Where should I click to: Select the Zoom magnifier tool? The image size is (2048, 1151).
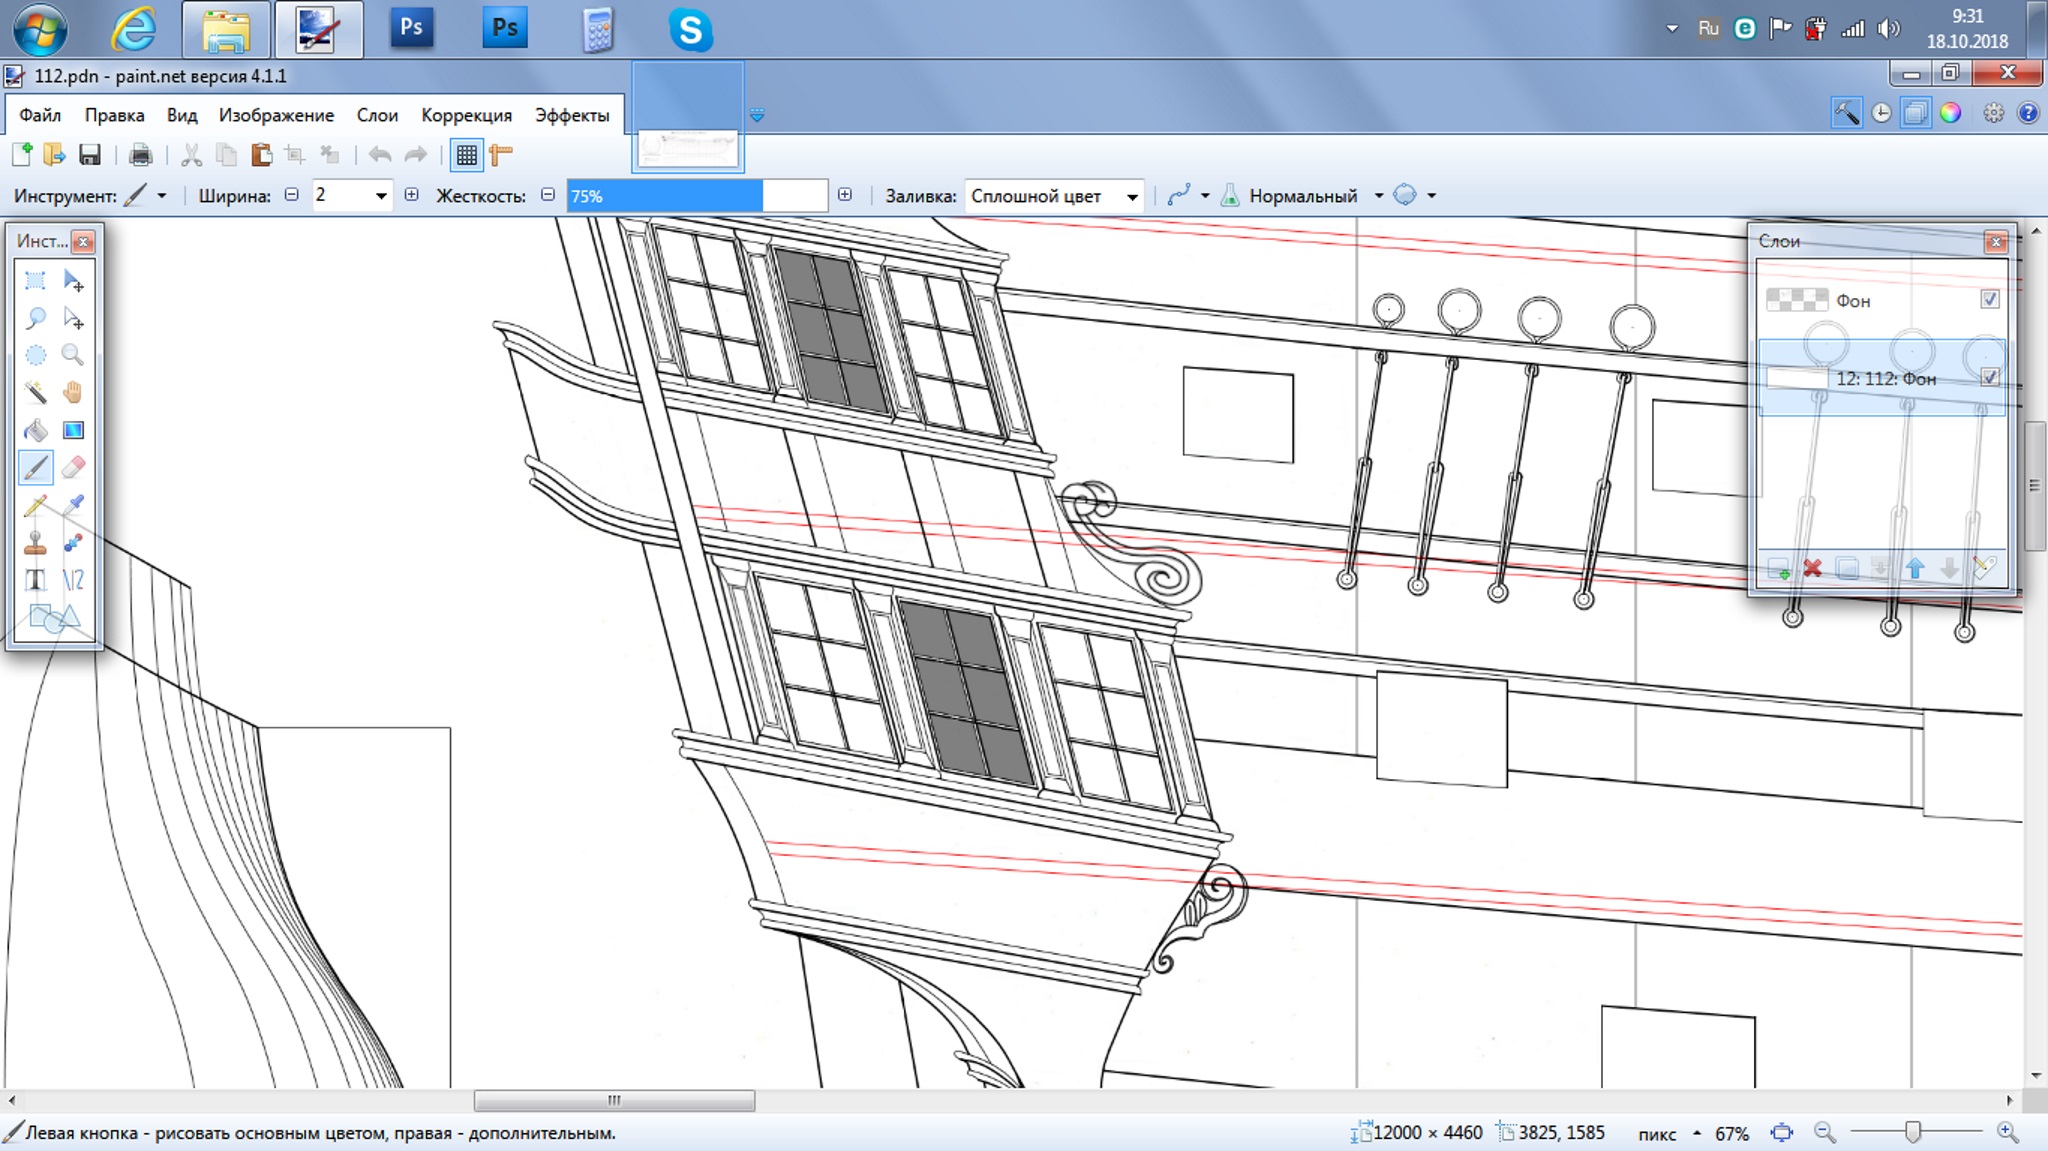(73, 355)
